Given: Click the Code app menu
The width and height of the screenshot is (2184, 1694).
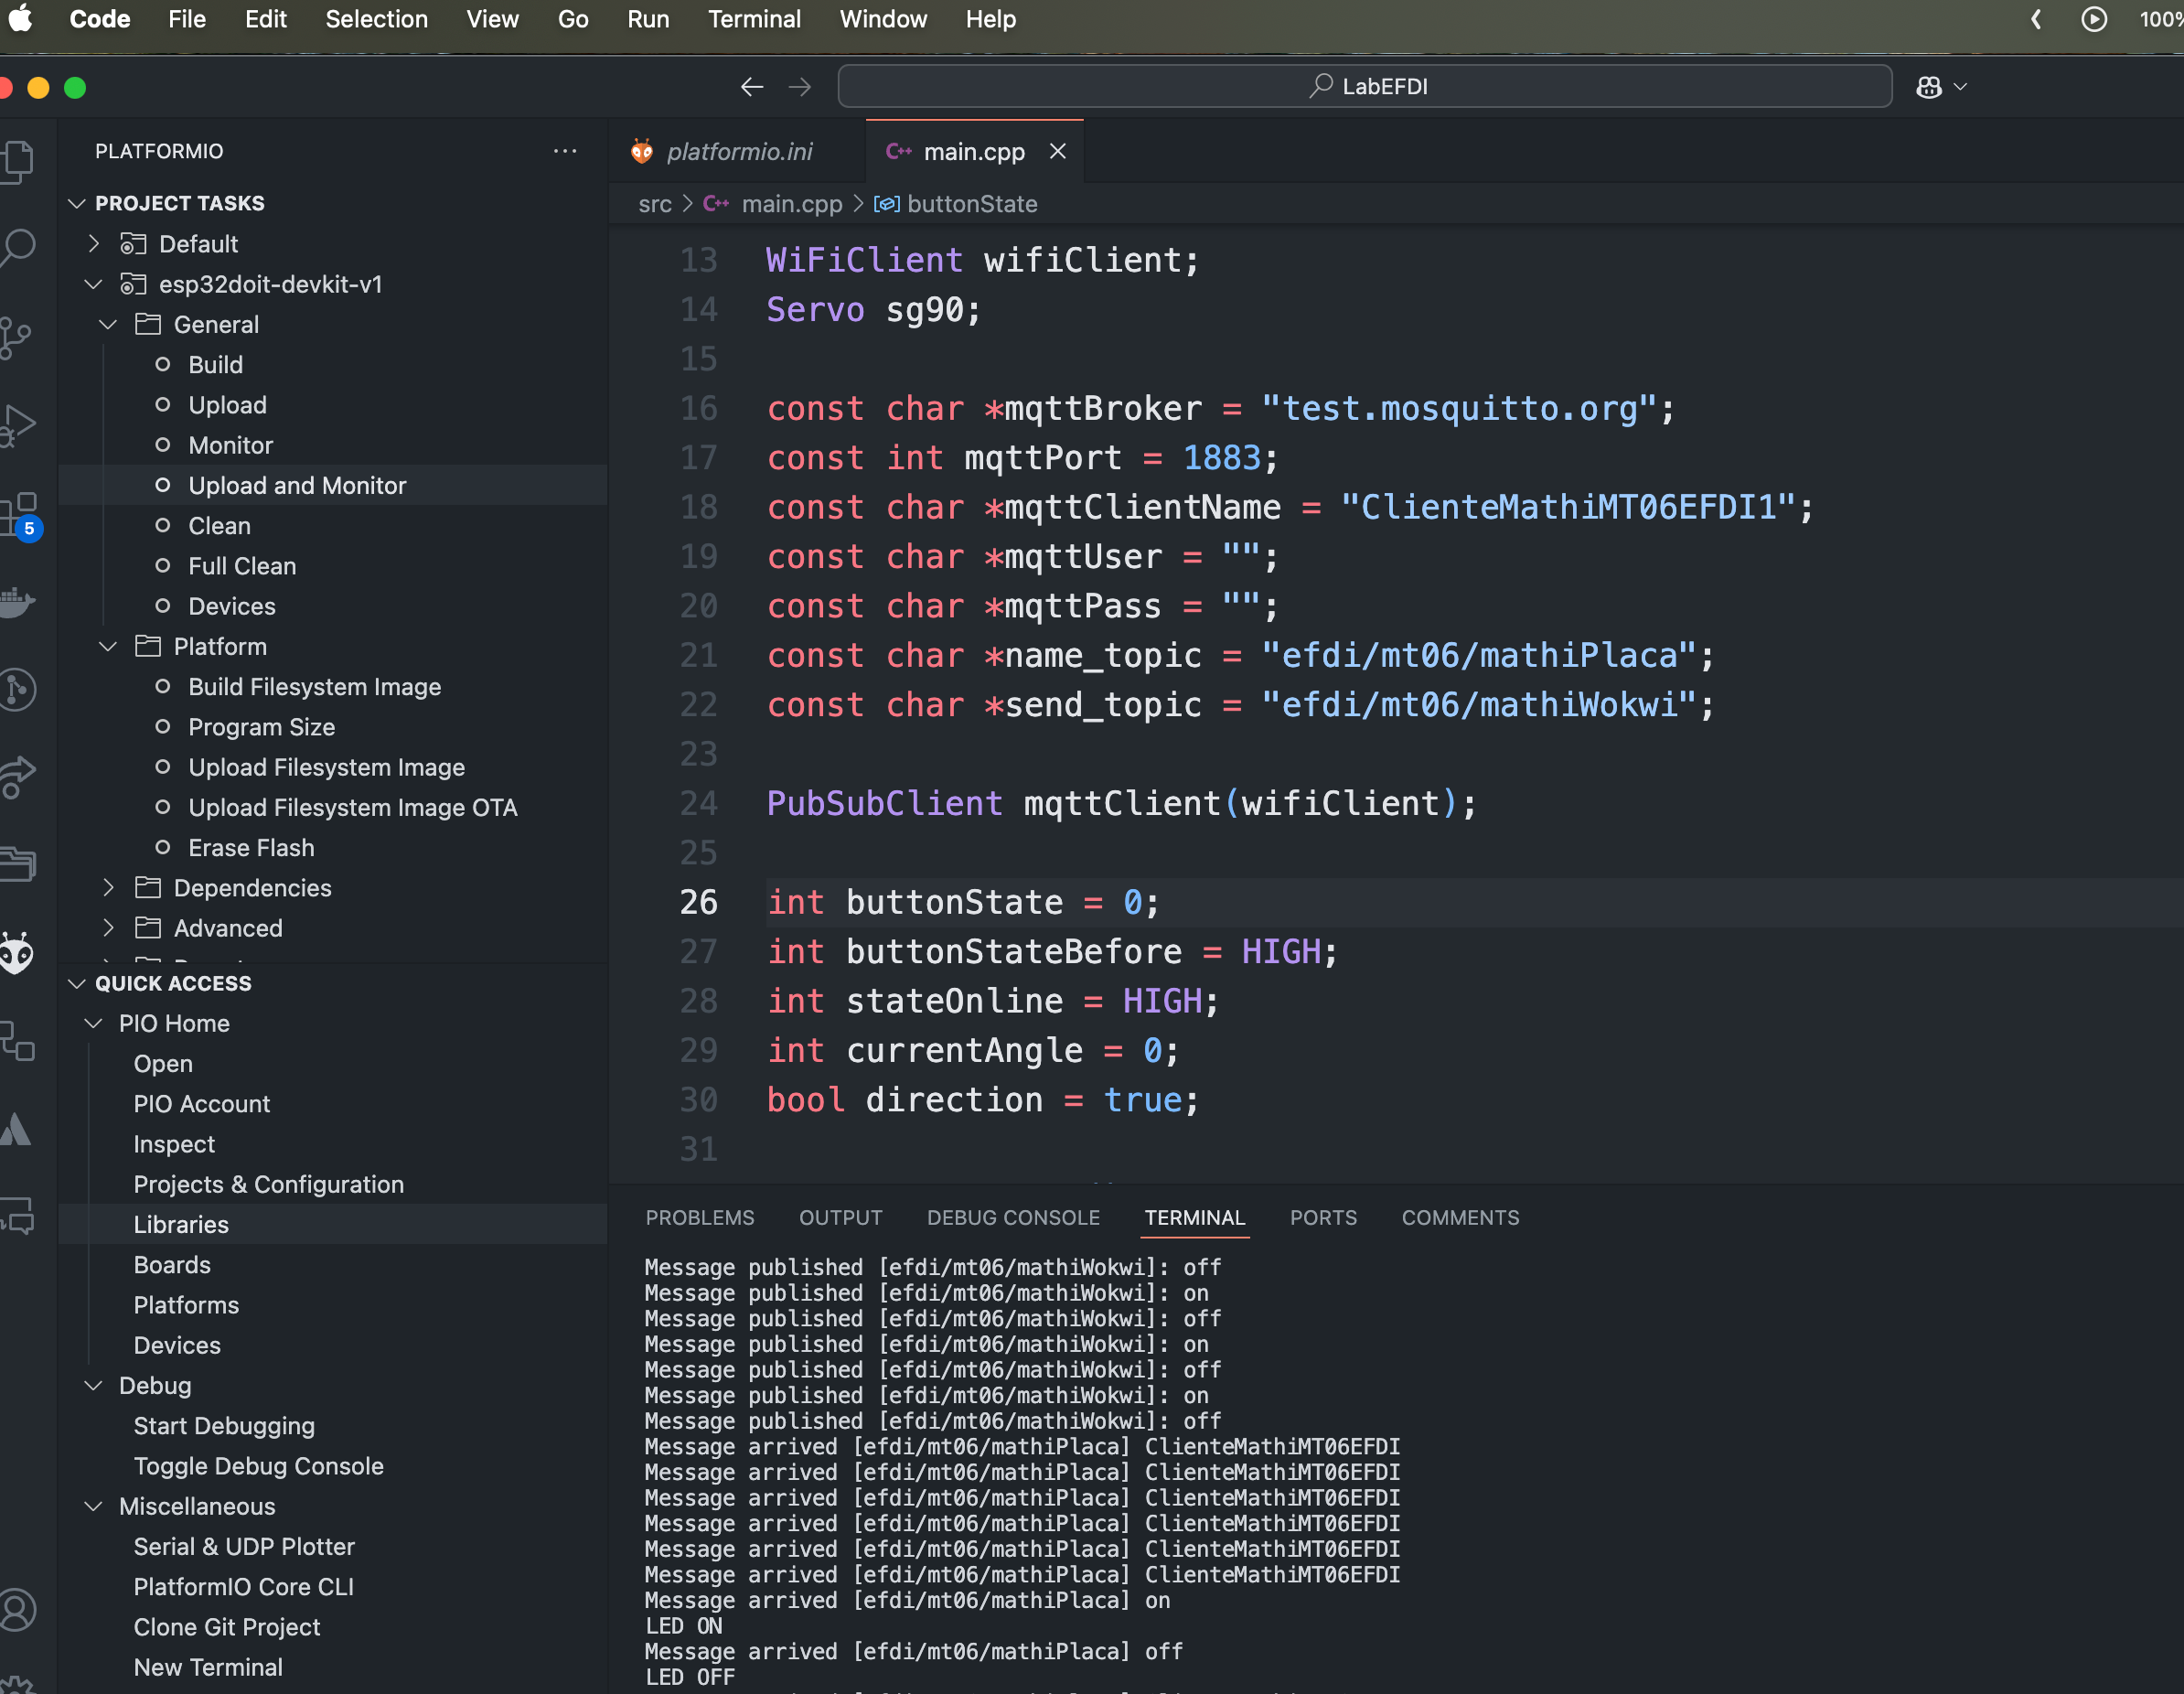Looking at the screenshot, I should pos(100,18).
